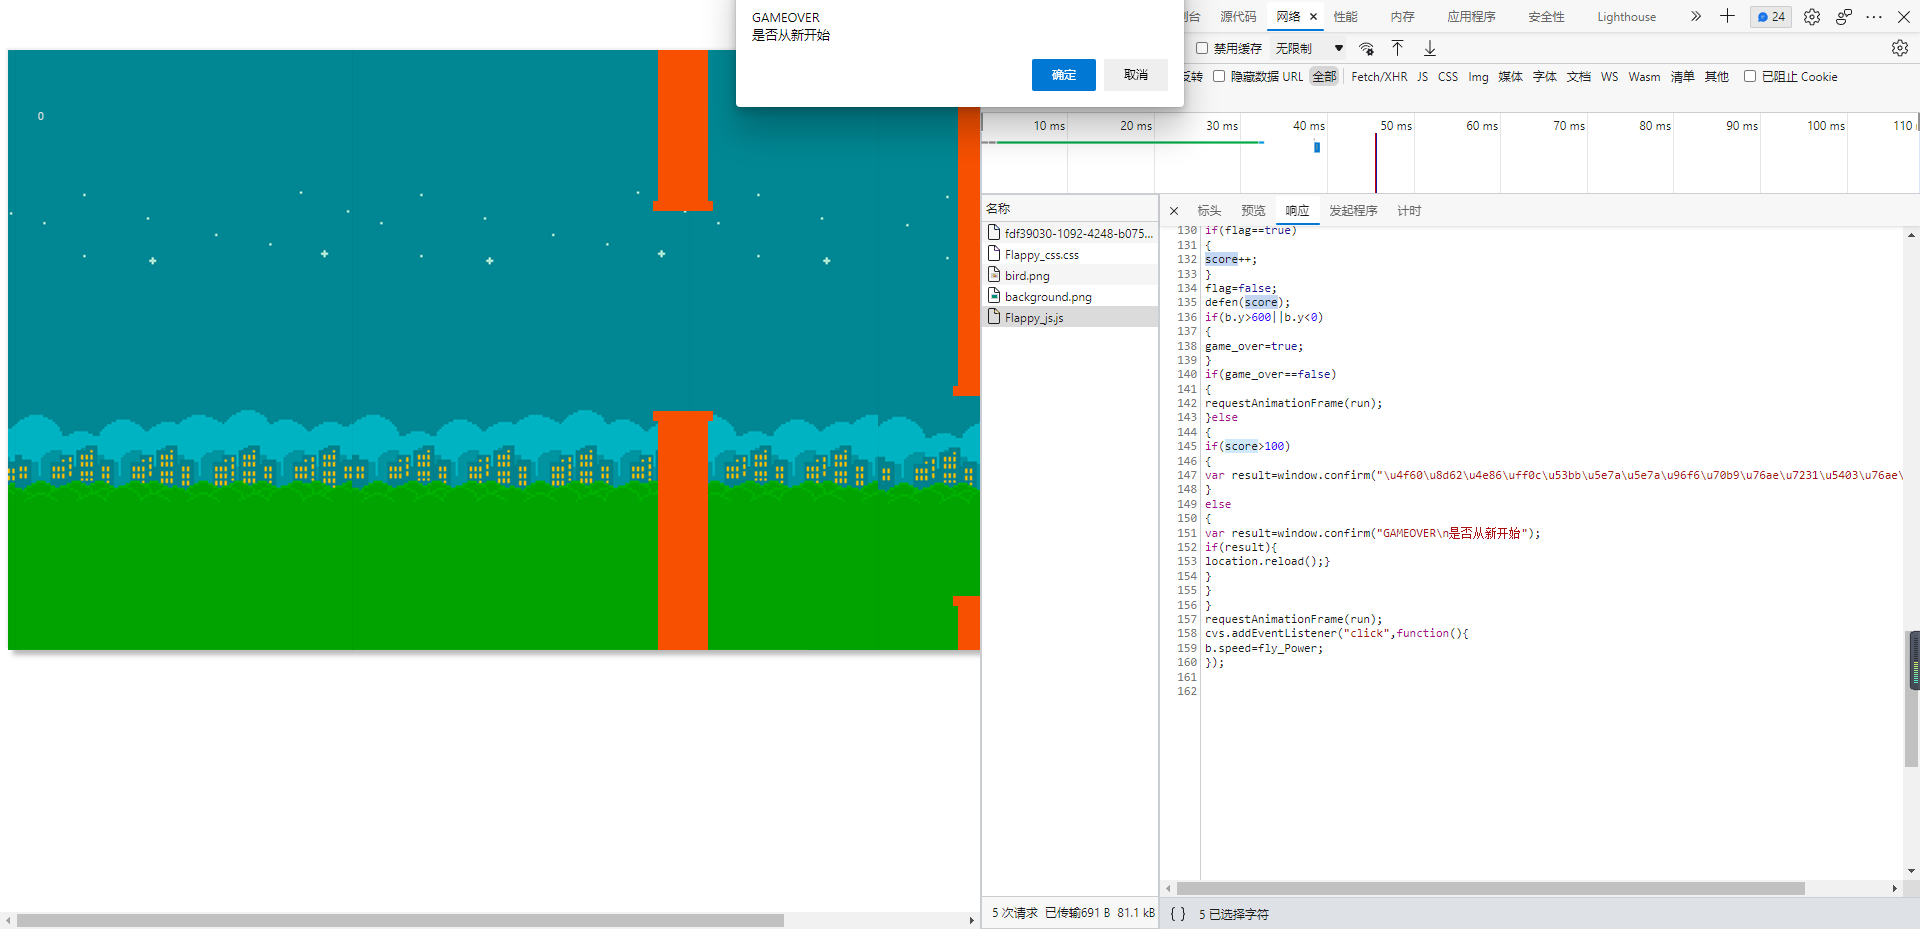1920x929 pixels.
Task: Click 确定 in the GAMEOVER dialog
Action: tap(1064, 75)
